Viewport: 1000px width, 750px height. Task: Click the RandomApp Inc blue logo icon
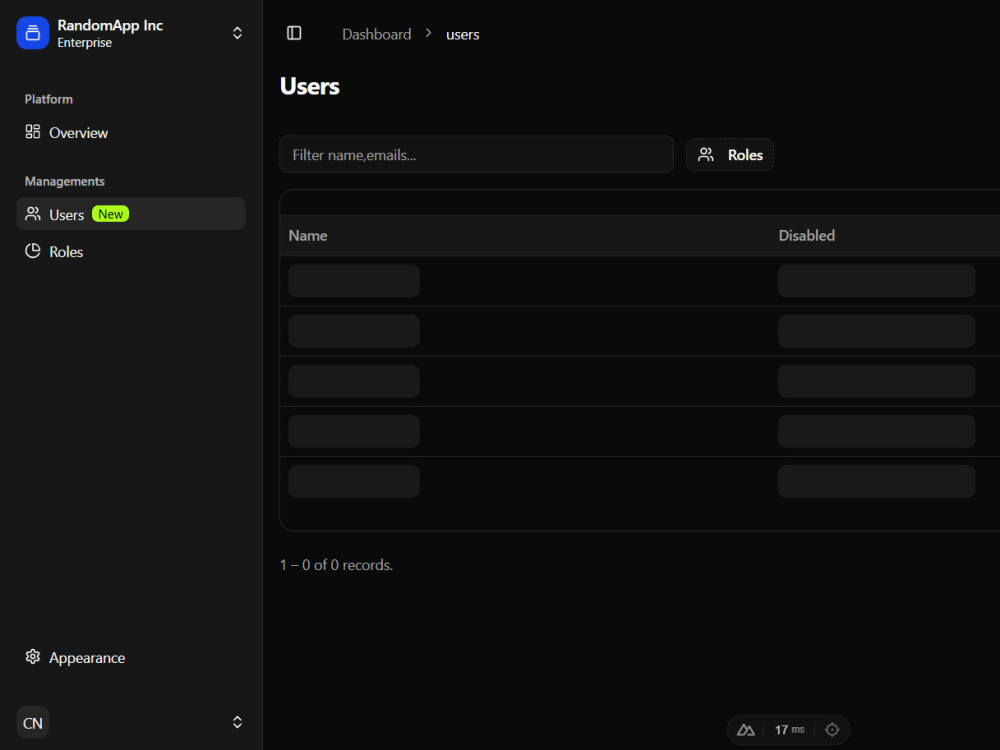click(33, 33)
